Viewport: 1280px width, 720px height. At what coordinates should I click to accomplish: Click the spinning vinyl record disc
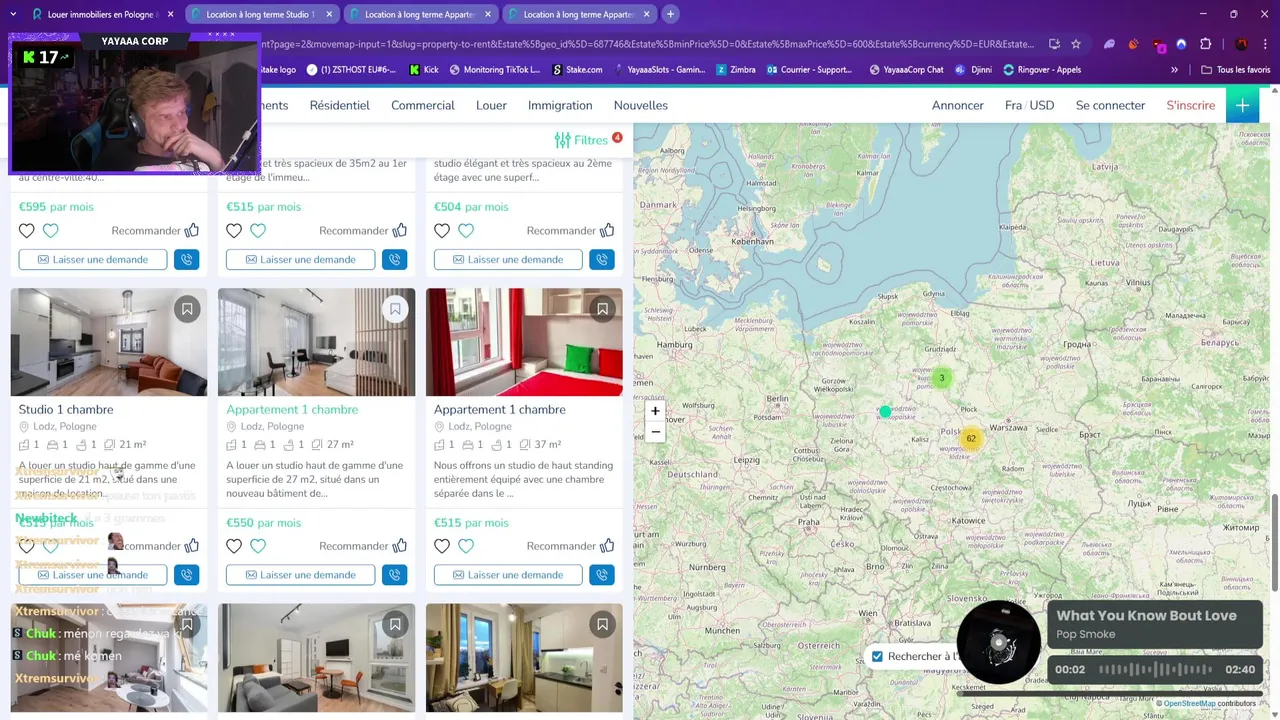999,643
